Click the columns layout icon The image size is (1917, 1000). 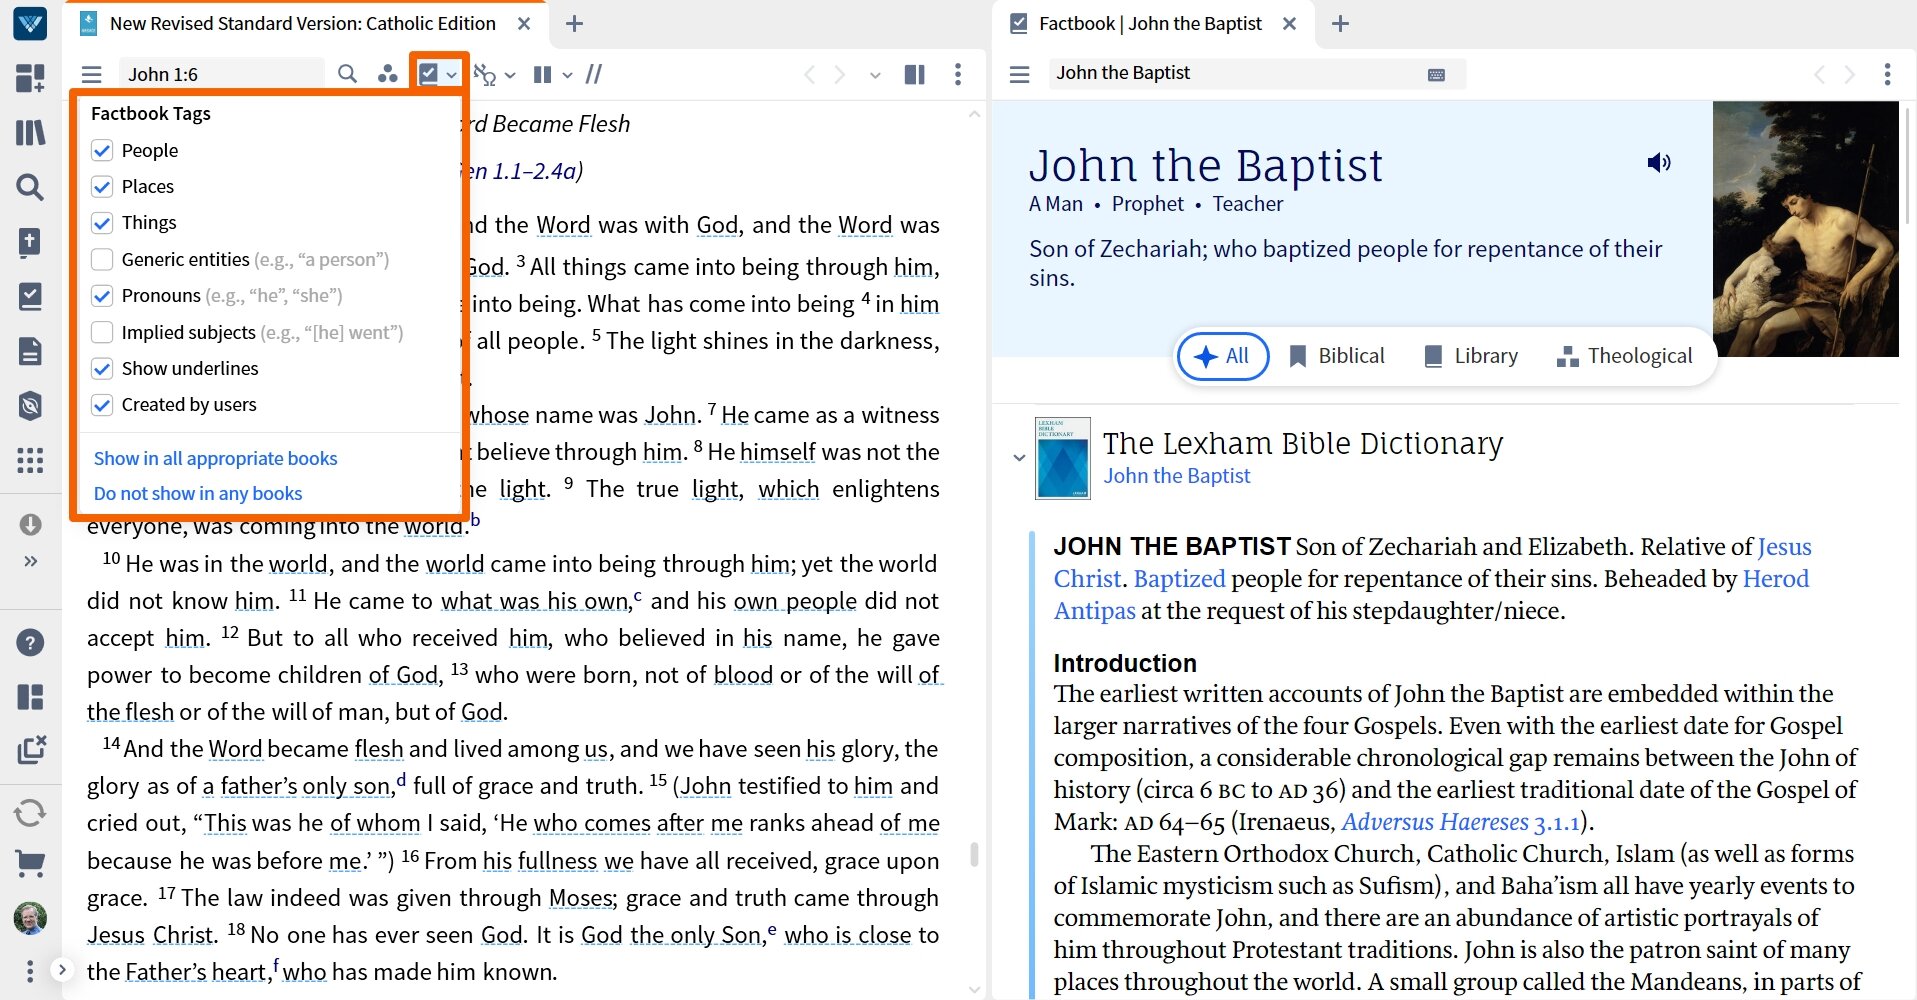point(543,74)
